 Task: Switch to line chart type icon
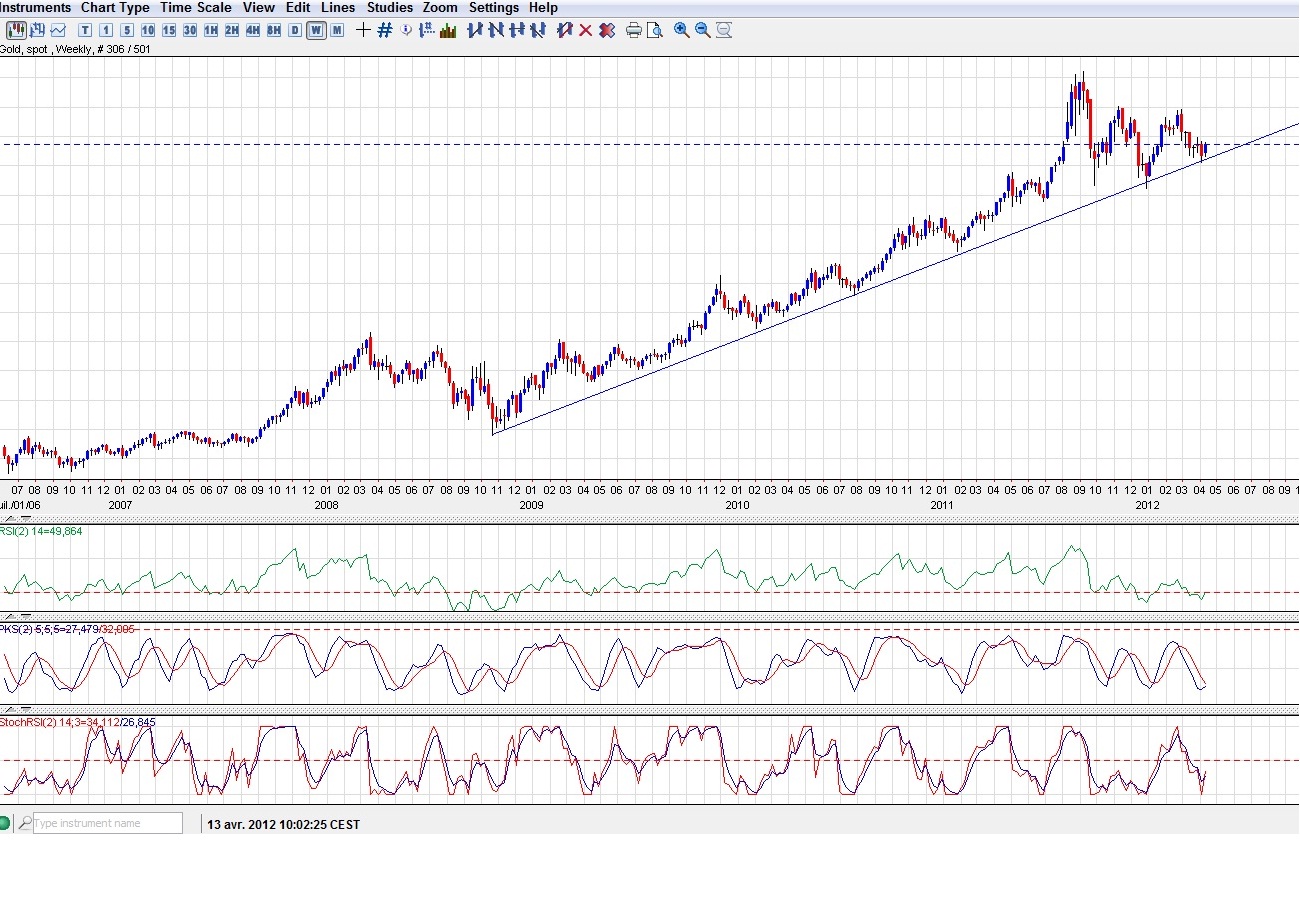click(x=58, y=30)
